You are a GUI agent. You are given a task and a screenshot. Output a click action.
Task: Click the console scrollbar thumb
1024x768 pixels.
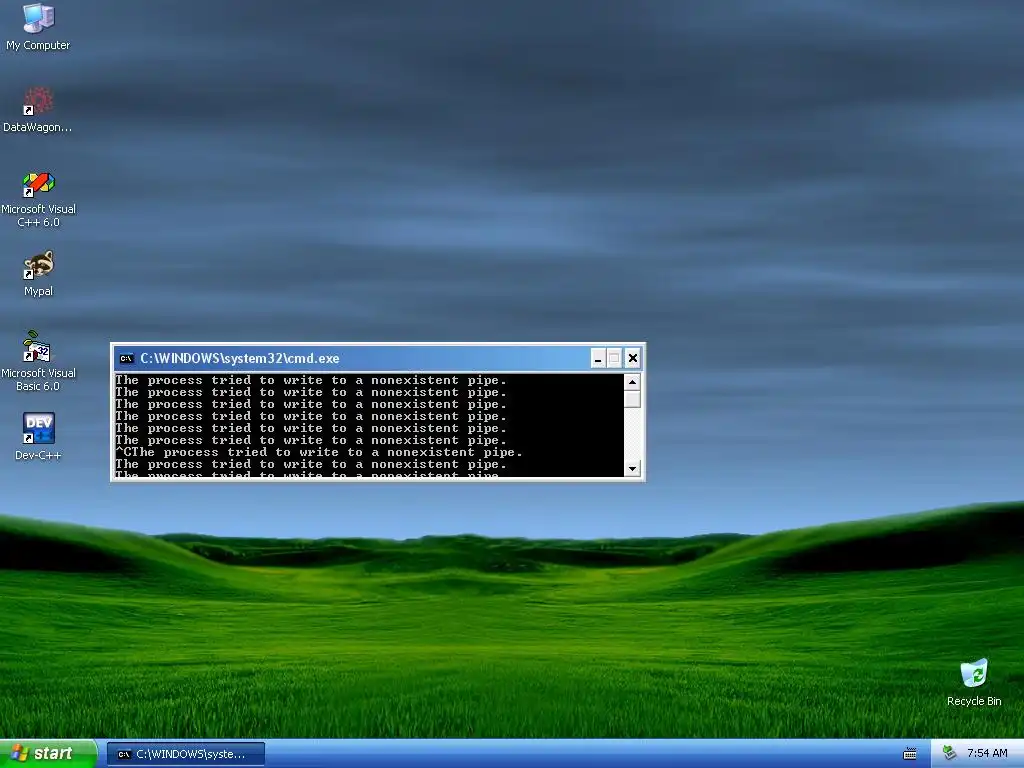tap(632, 398)
